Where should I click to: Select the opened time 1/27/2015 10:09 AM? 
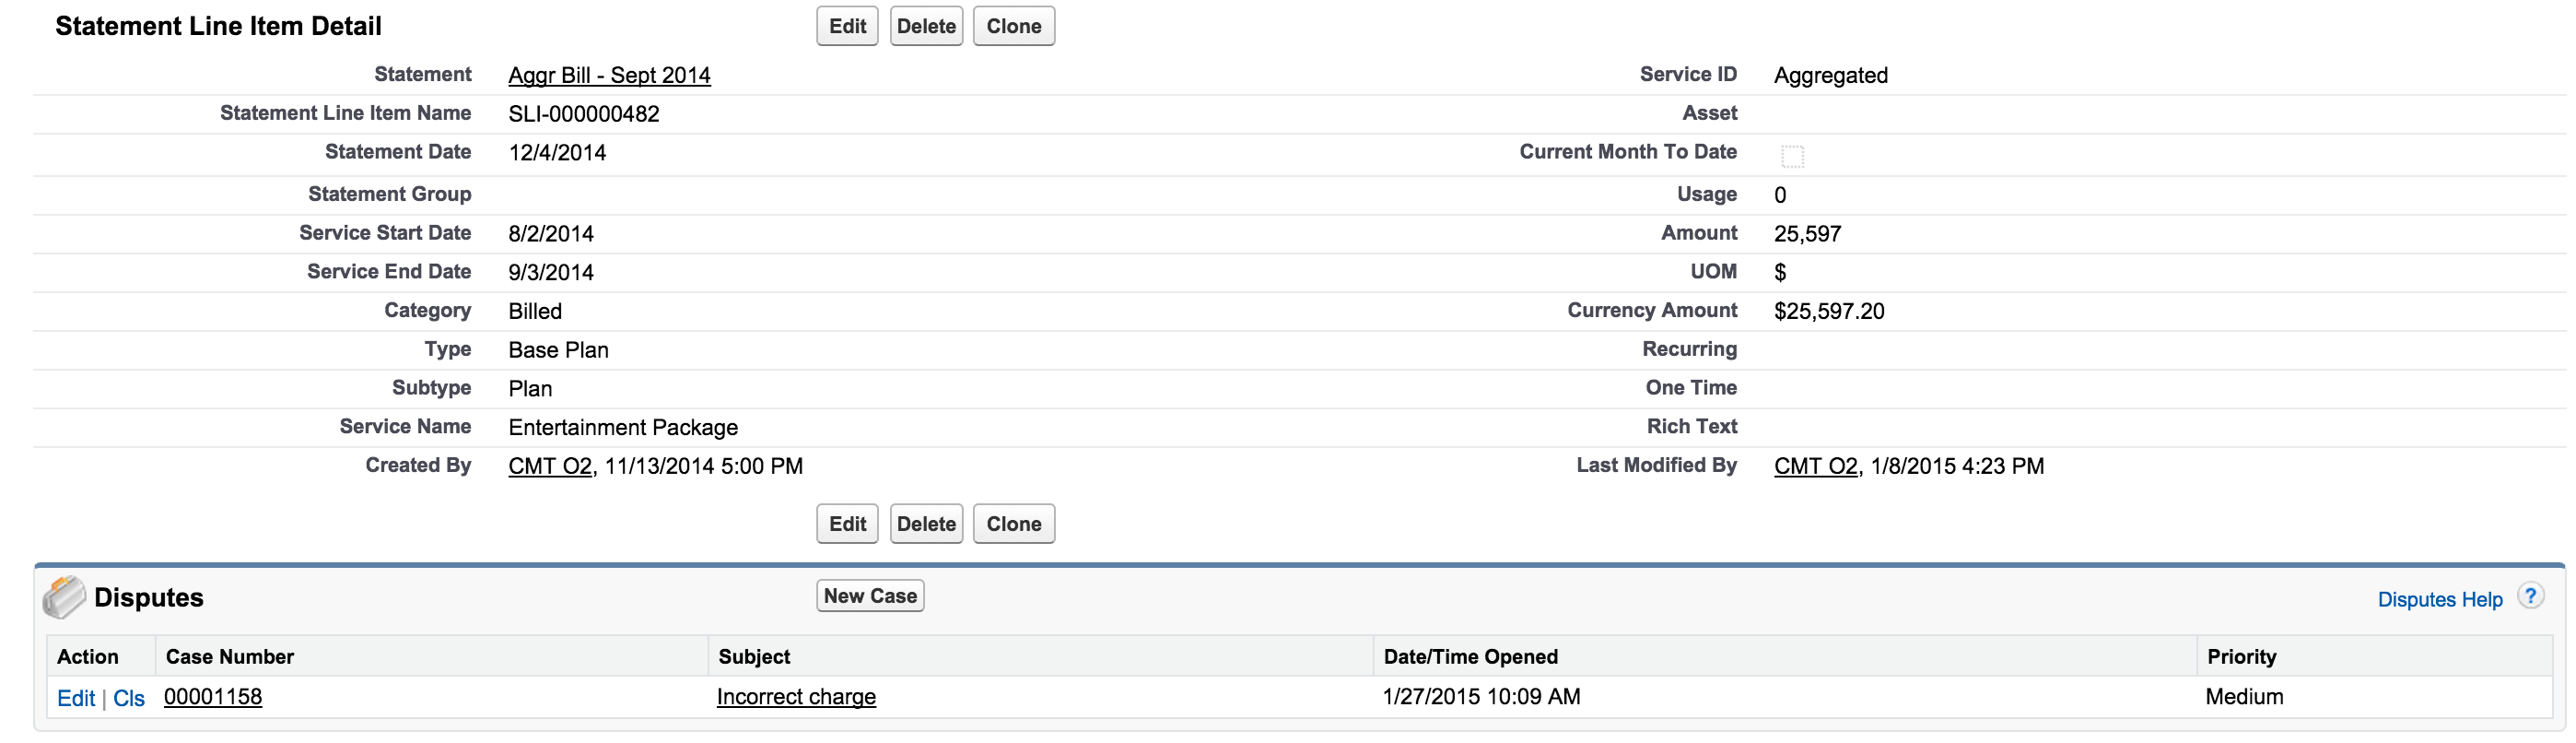point(1482,697)
